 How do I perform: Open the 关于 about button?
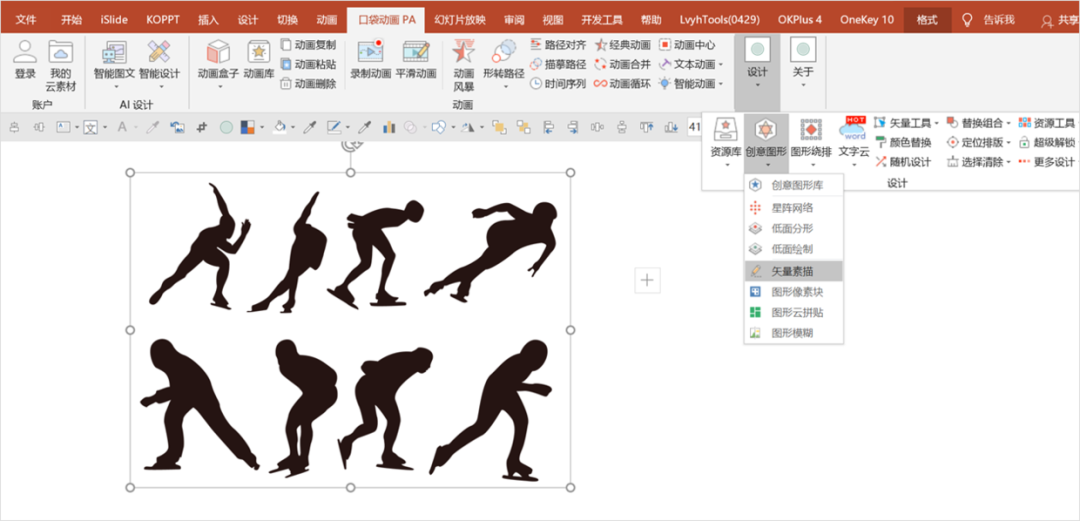(x=802, y=63)
